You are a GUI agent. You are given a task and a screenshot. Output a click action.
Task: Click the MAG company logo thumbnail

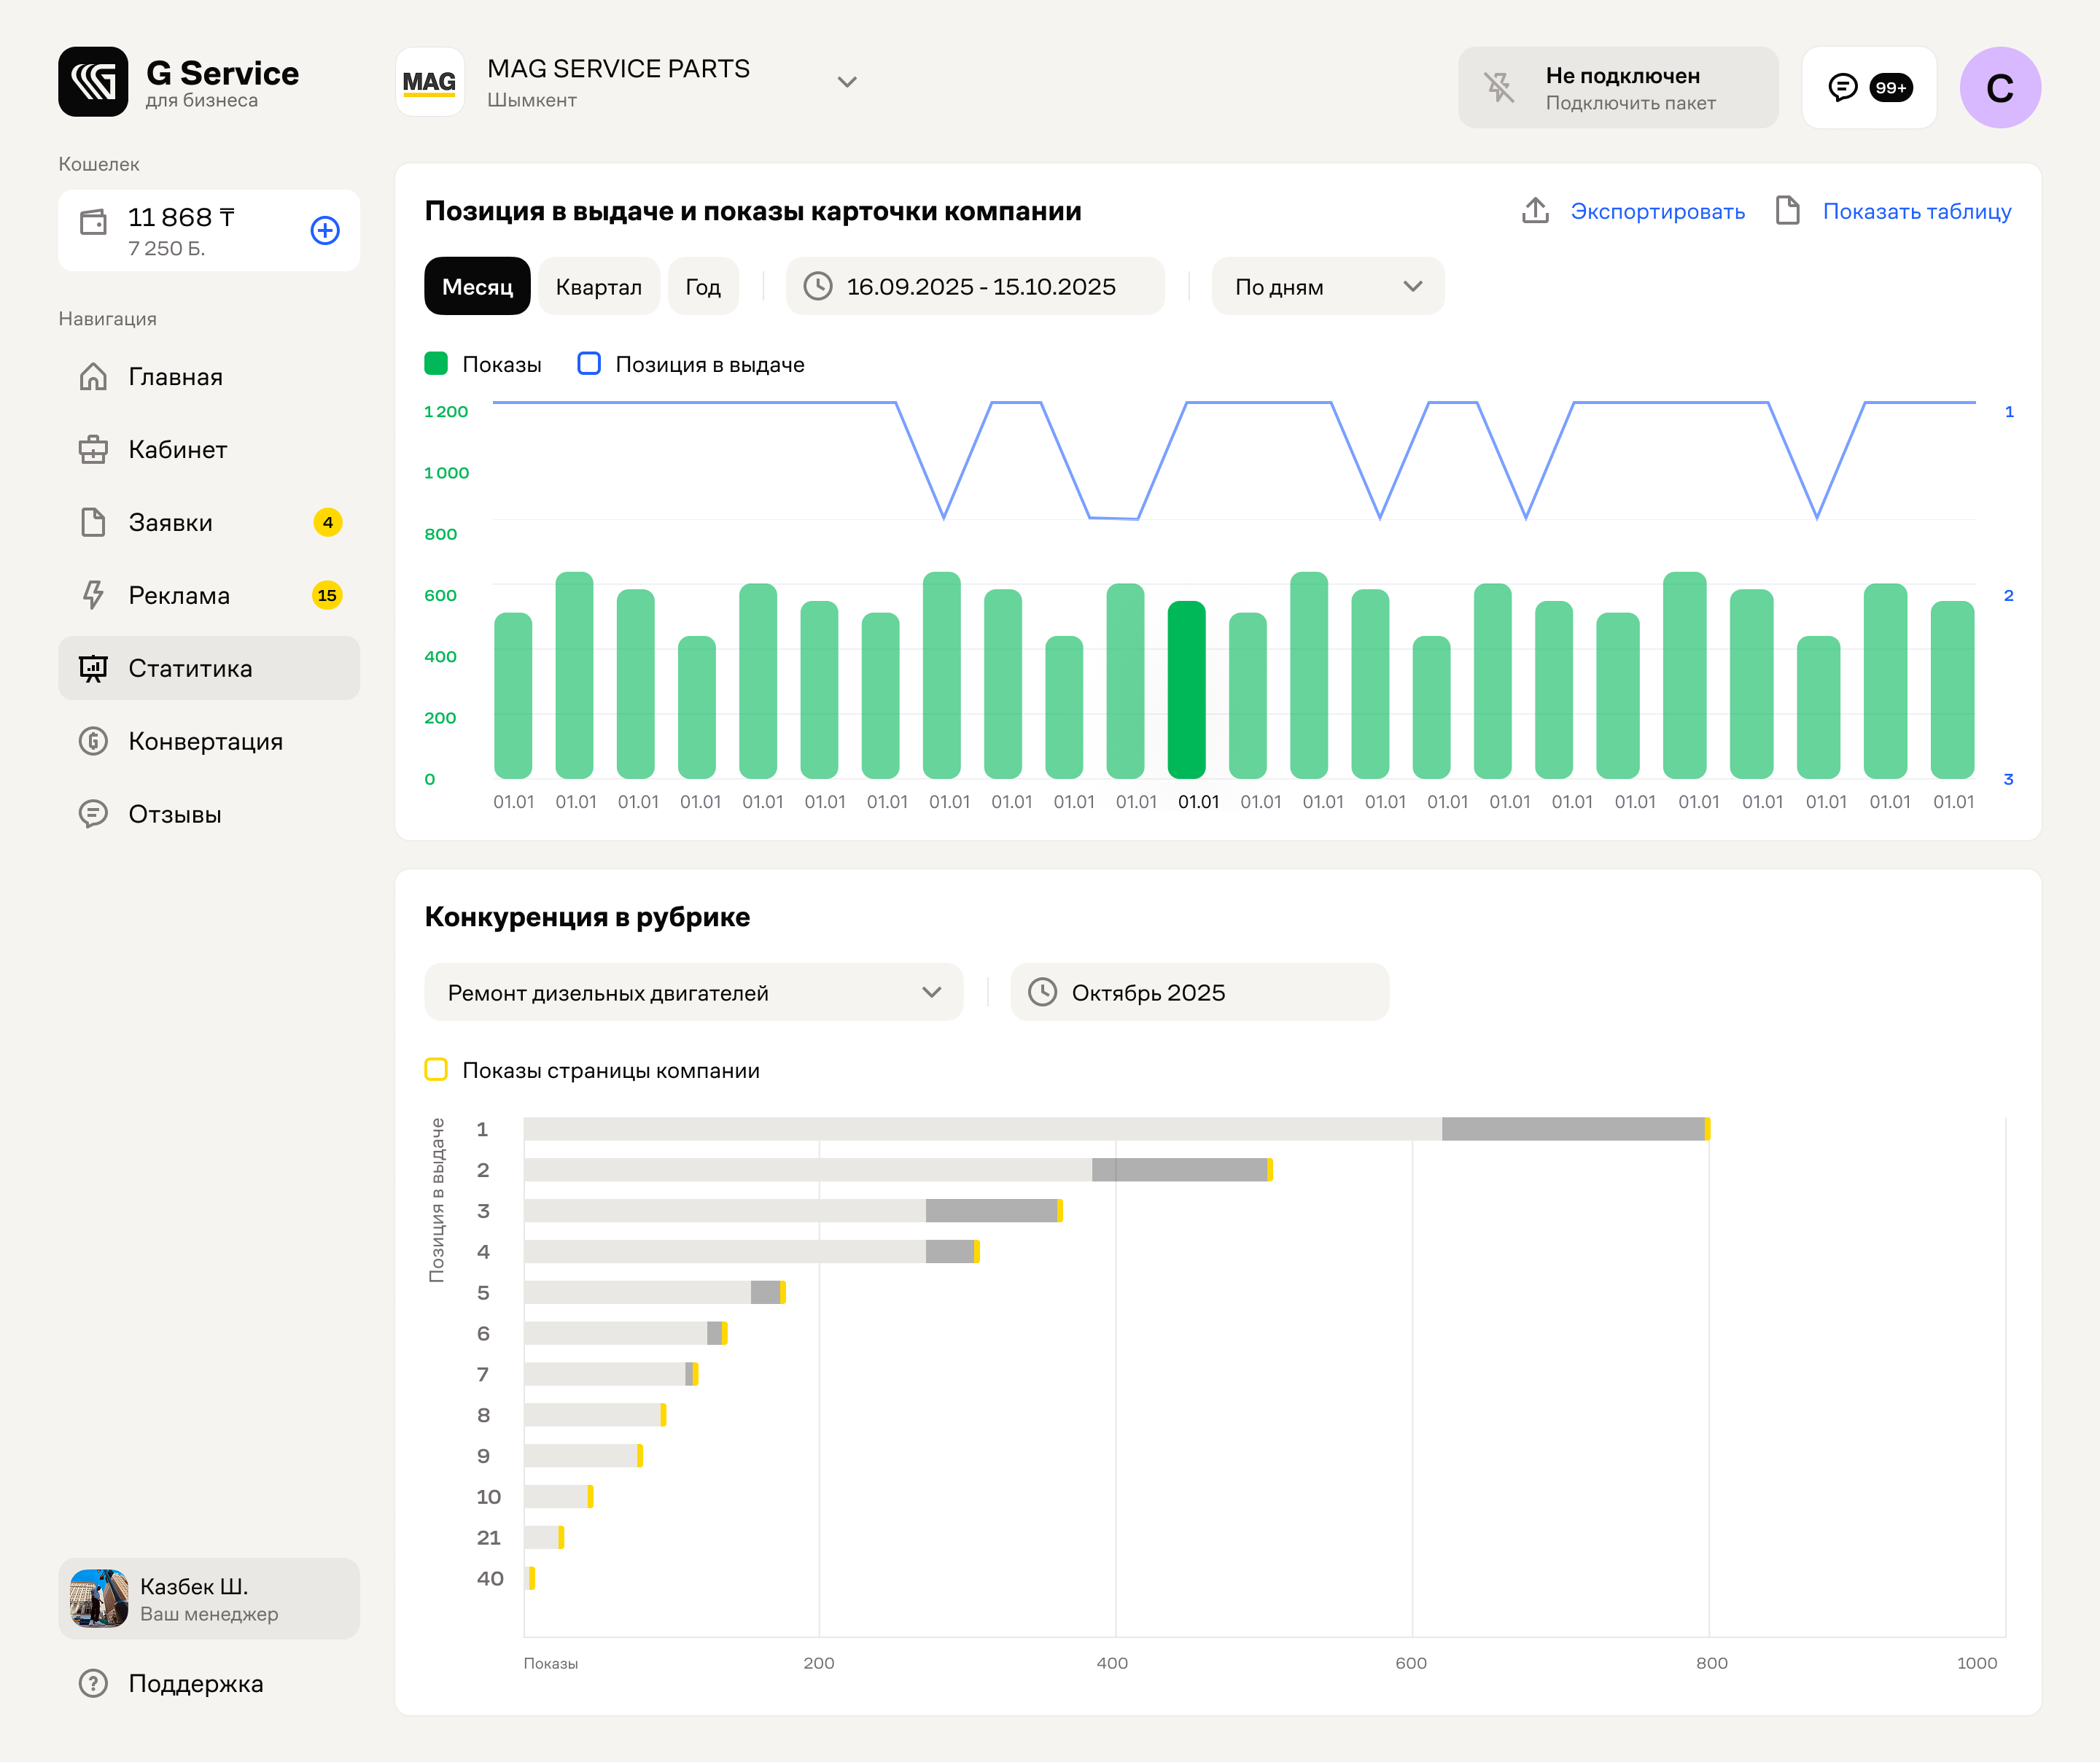430,82
